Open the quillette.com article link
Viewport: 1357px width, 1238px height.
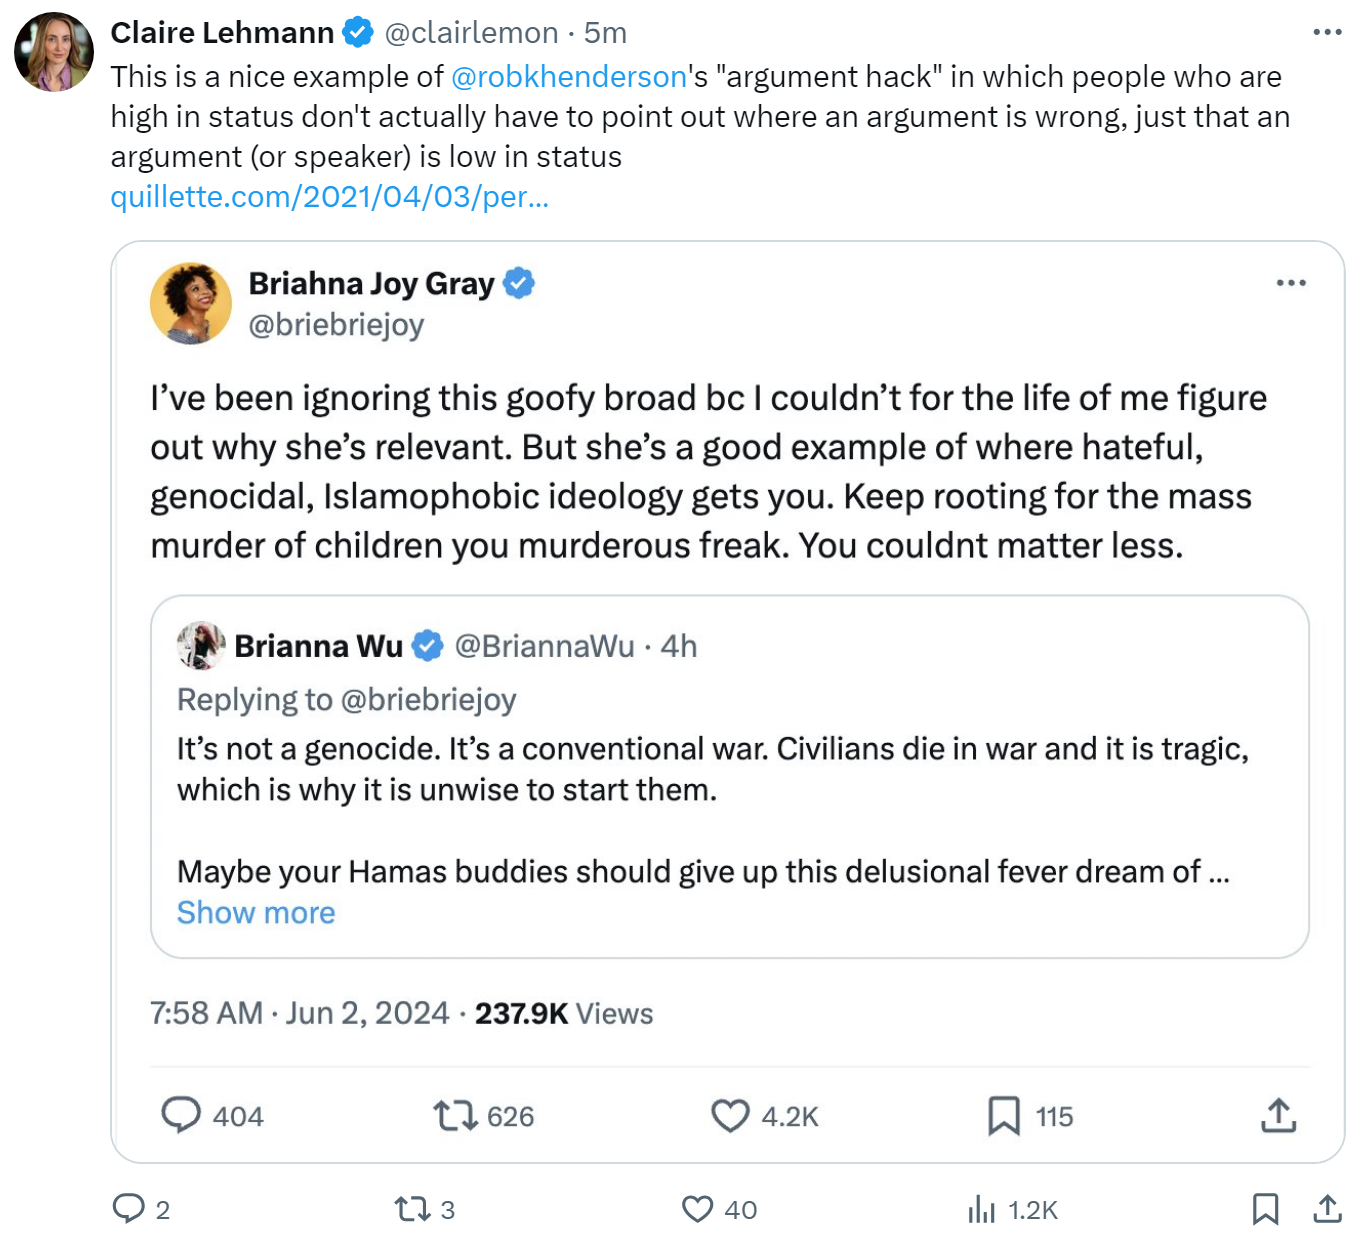tap(329, 196)
